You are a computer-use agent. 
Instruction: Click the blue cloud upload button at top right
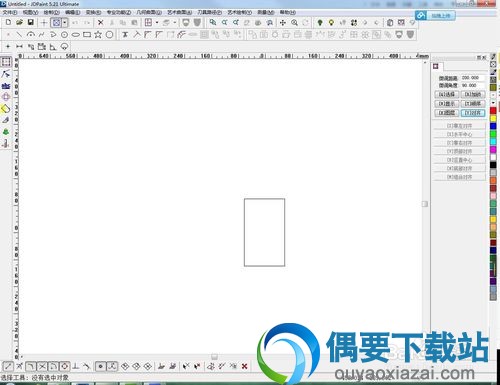pyautogui.click(x=435, y=15)
